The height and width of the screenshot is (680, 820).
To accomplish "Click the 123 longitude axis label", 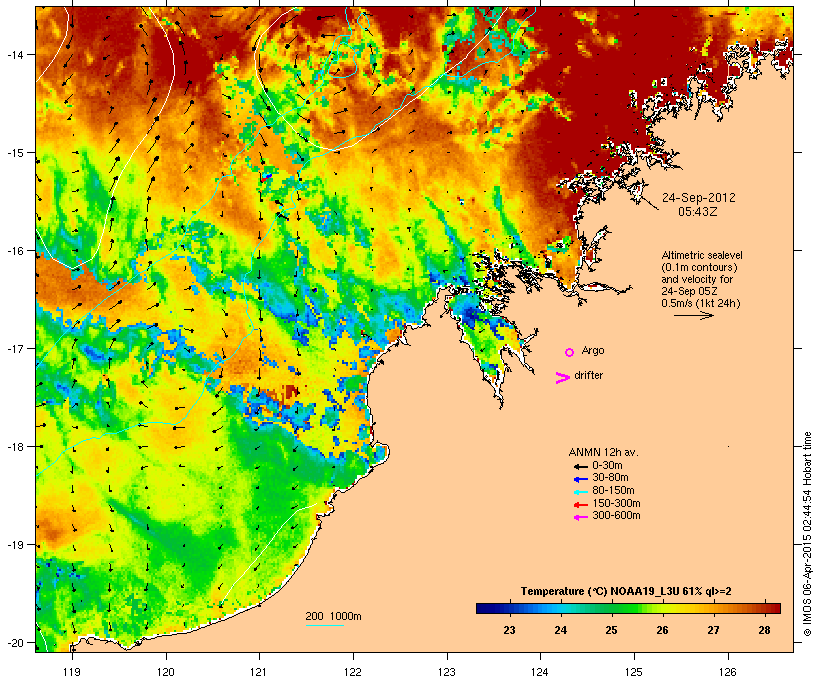I will tap(447, 672).
